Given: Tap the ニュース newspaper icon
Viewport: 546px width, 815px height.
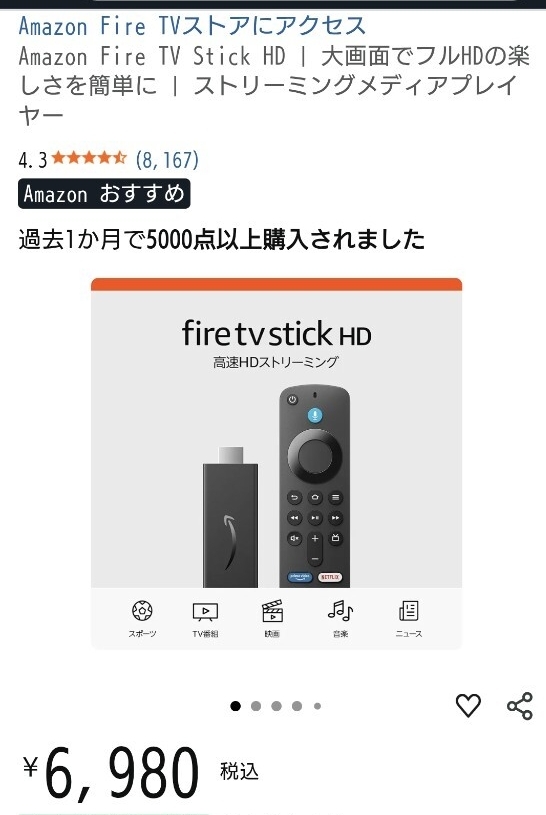Looking at the screenshot, I should click(409, 611).
